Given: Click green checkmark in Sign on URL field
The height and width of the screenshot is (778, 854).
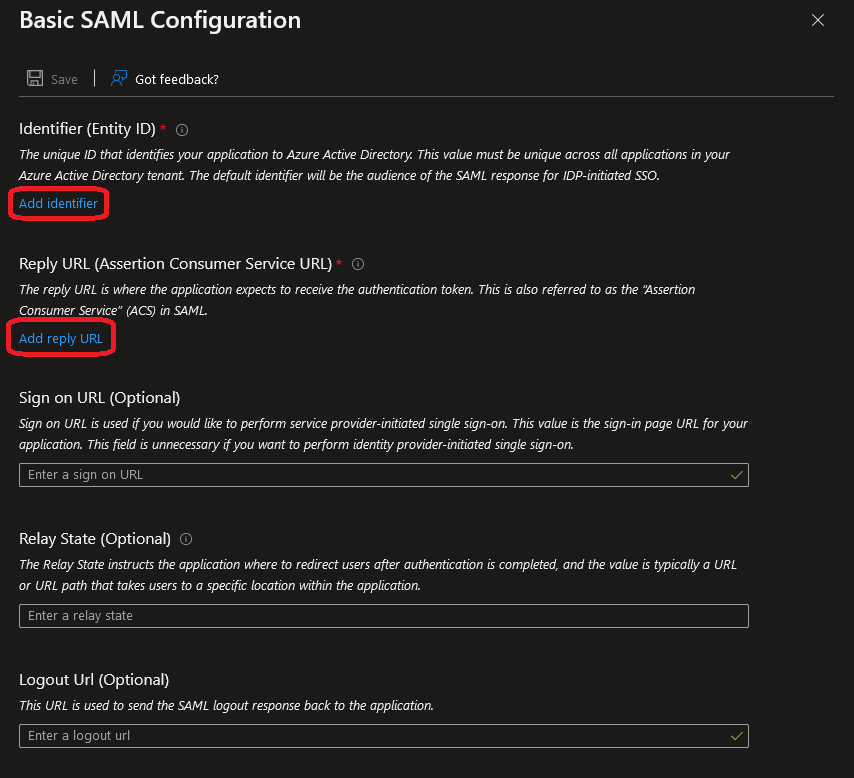Looking at the screenshot, I should [737, 475].
